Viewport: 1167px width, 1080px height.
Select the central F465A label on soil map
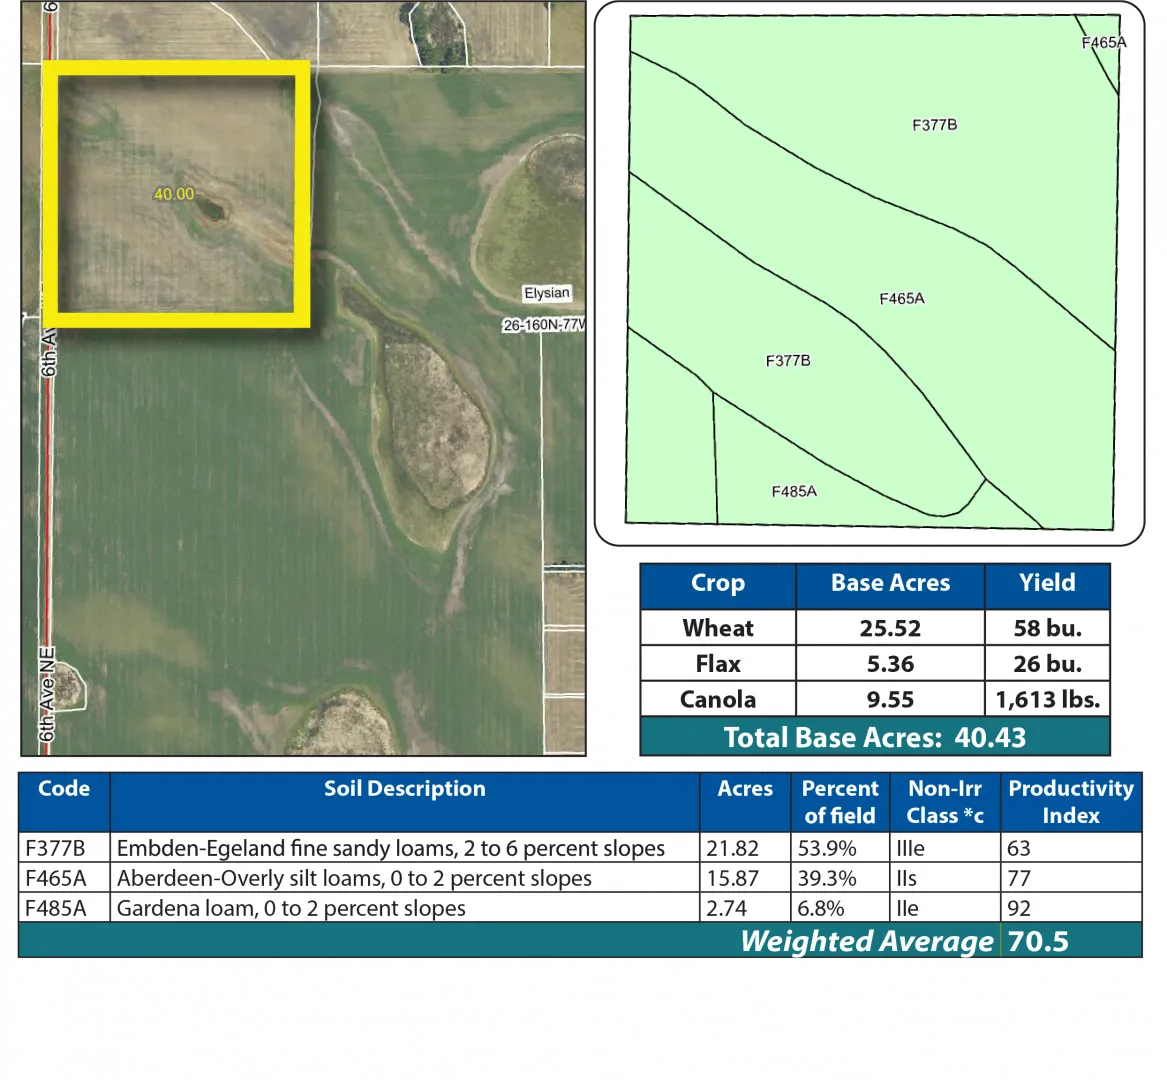coord(901,298)
